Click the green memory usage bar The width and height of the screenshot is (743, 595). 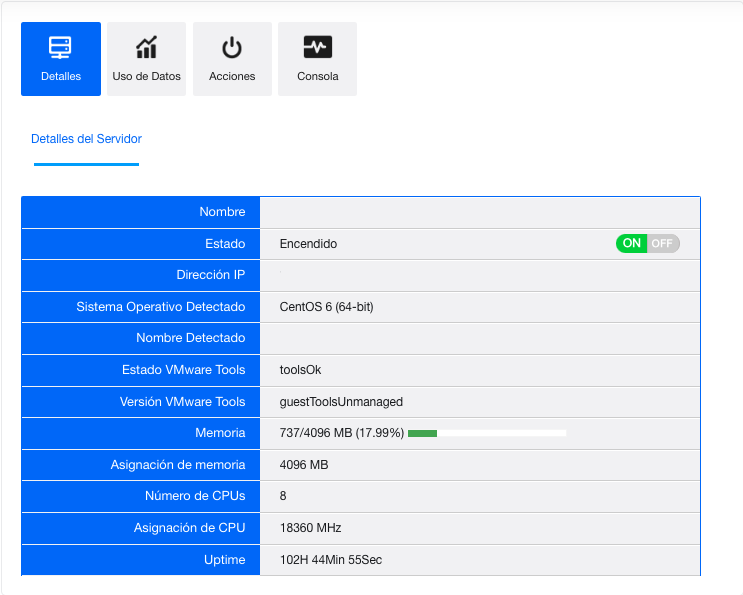[423, 433]
